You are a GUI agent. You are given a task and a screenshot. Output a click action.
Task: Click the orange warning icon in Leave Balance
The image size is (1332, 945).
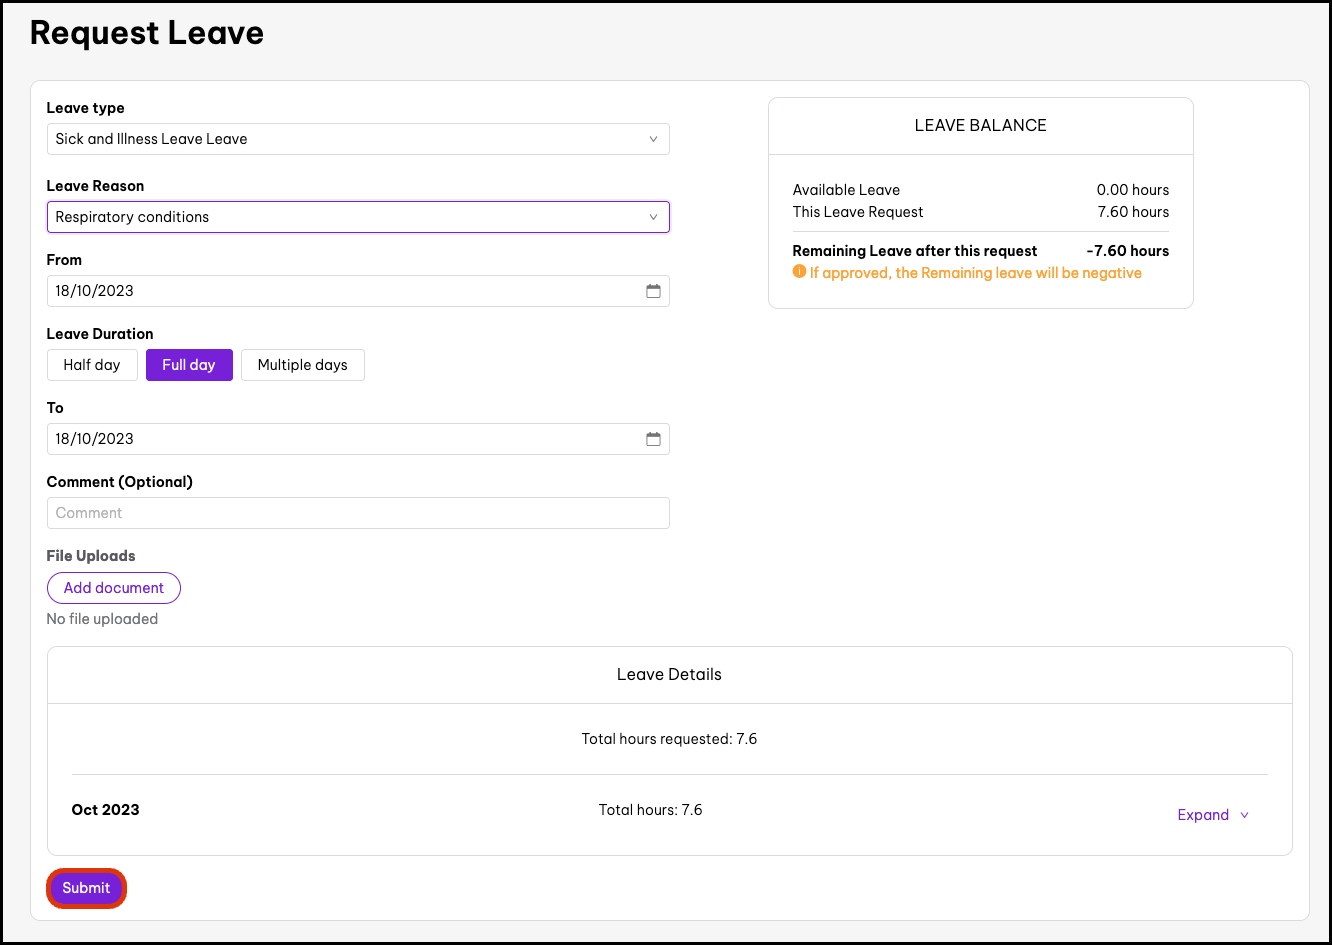[x=799, y=272]
